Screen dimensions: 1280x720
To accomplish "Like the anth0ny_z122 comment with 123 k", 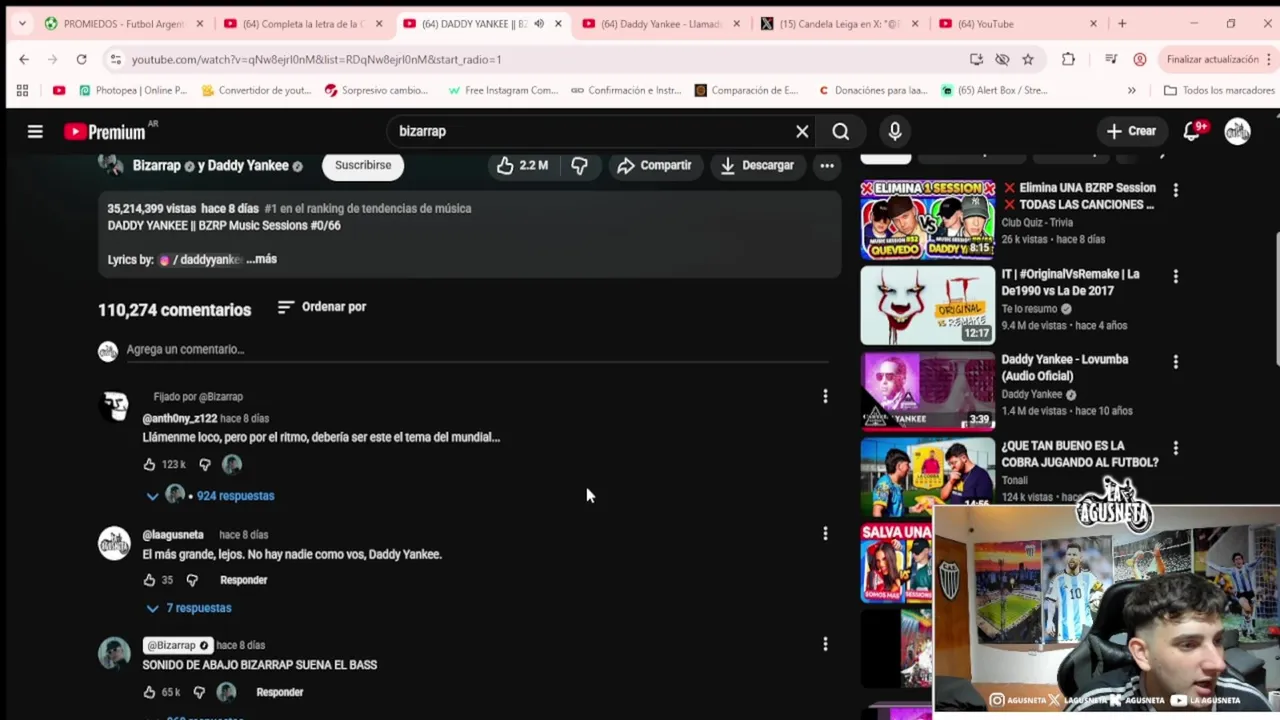I will [x=149, y=465].
